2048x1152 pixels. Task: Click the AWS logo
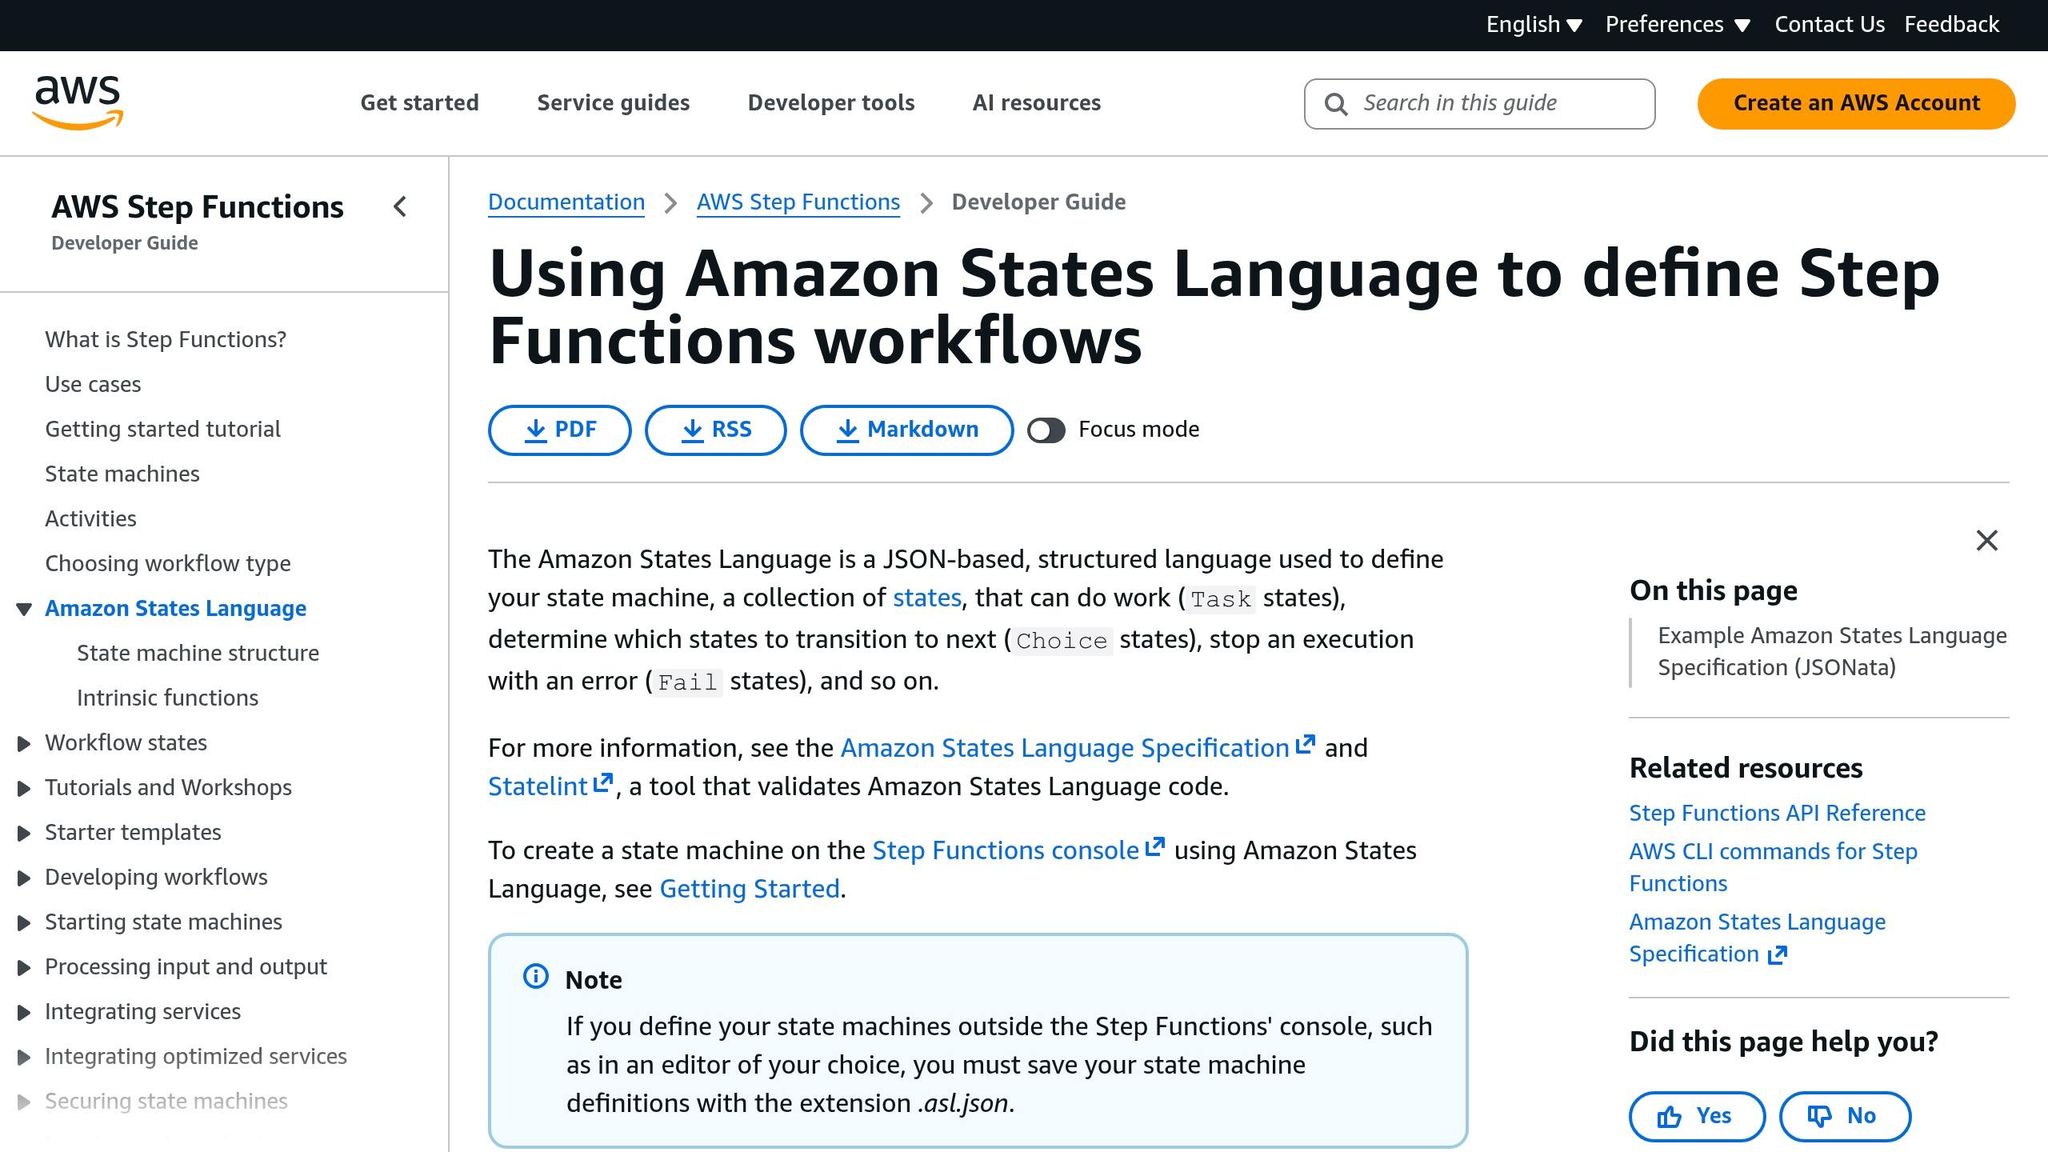pyautogui.click(x=78, y=102)
